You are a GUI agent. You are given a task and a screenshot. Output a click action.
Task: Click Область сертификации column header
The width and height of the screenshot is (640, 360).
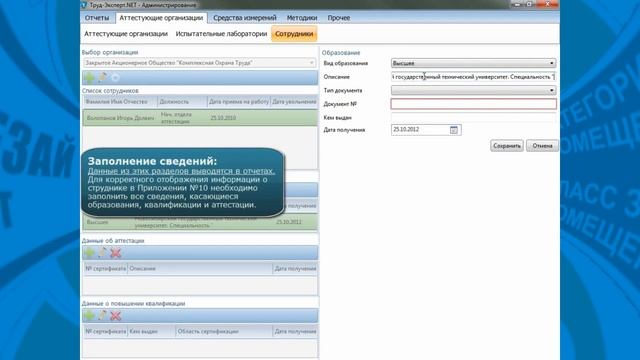pos(224,331)
